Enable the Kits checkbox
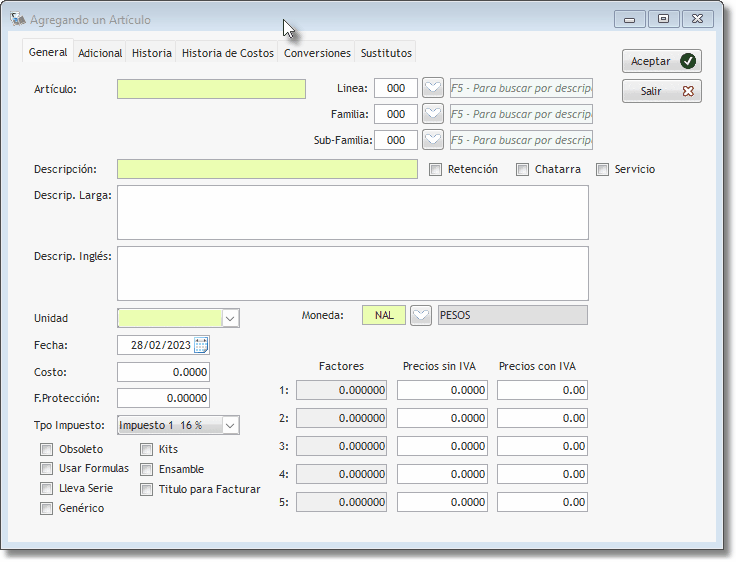The image size is (736, 562). [x=146, y=450]
